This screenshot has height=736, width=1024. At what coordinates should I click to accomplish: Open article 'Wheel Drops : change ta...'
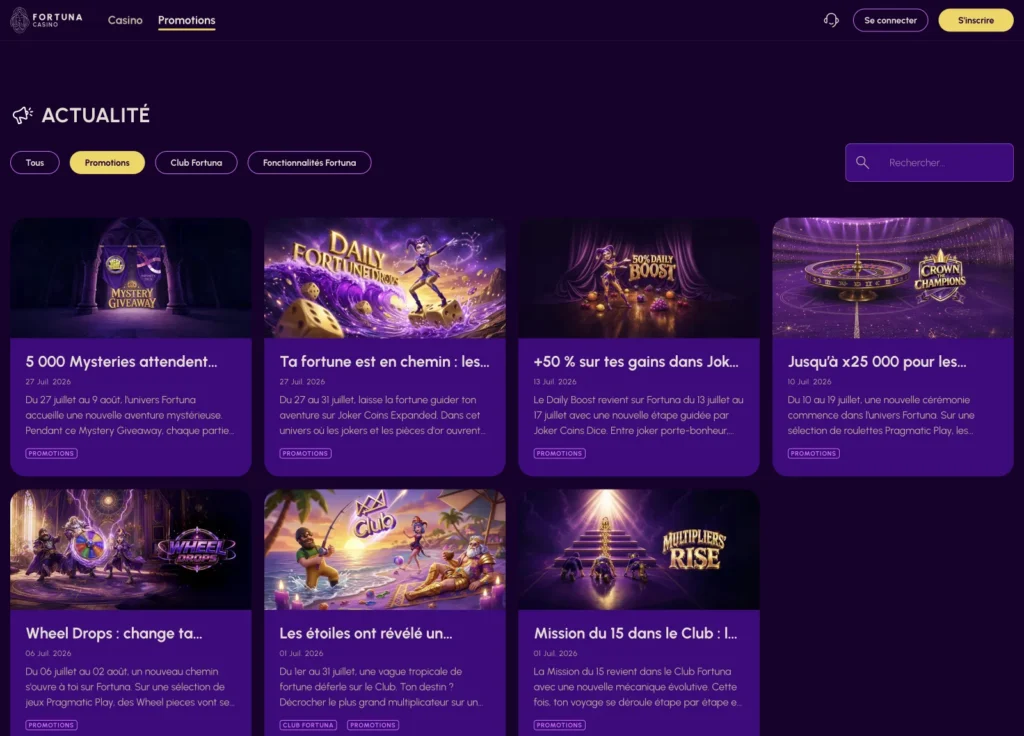(x=114, y=633)
